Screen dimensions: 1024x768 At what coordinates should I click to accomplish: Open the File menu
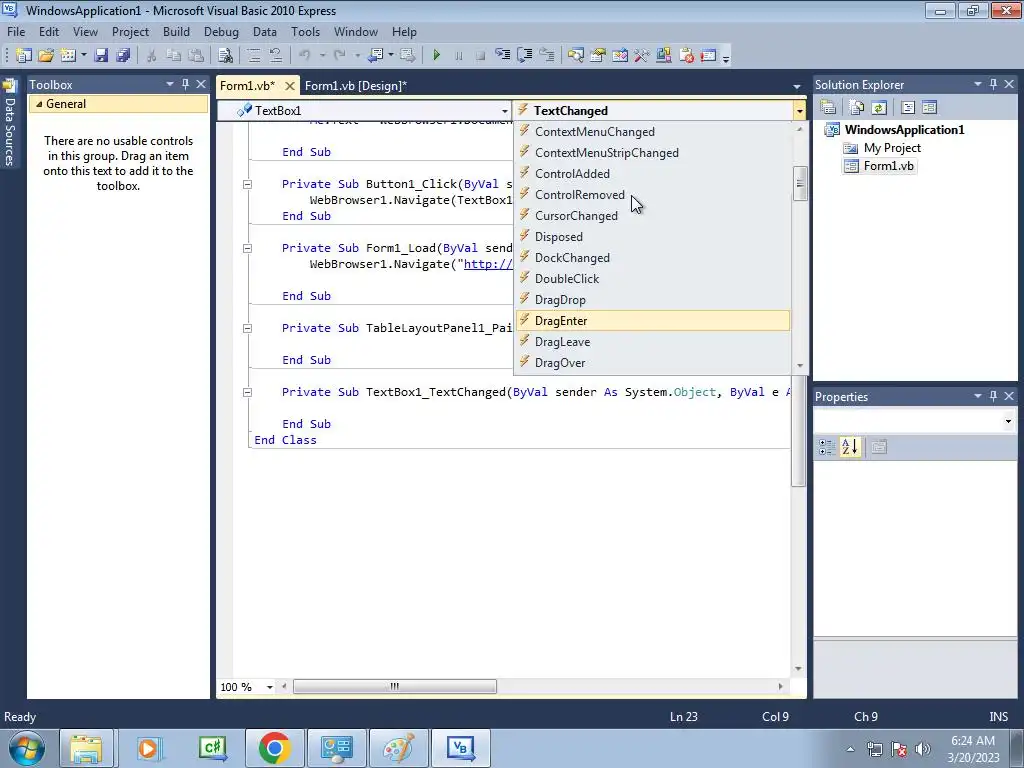click(x=16, y=32)
